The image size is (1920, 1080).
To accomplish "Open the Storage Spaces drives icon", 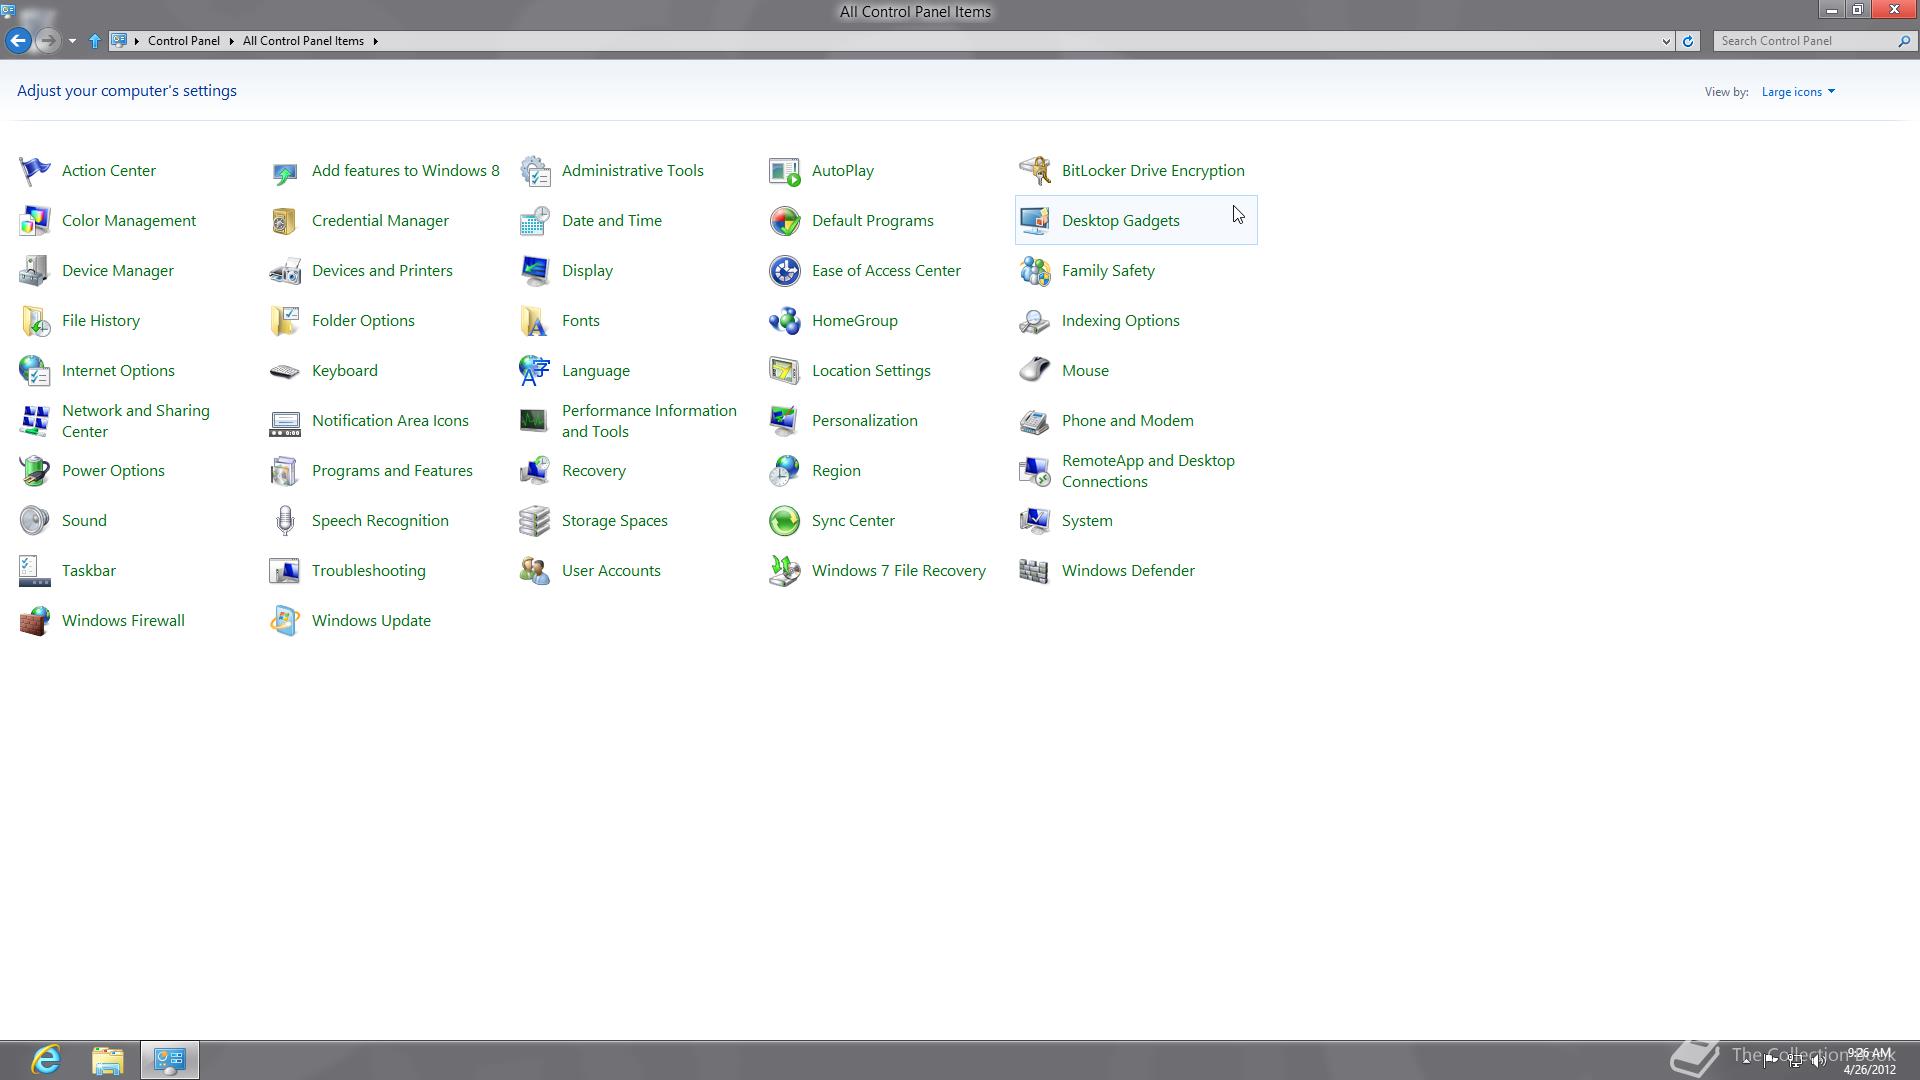I will click(535, 521).
